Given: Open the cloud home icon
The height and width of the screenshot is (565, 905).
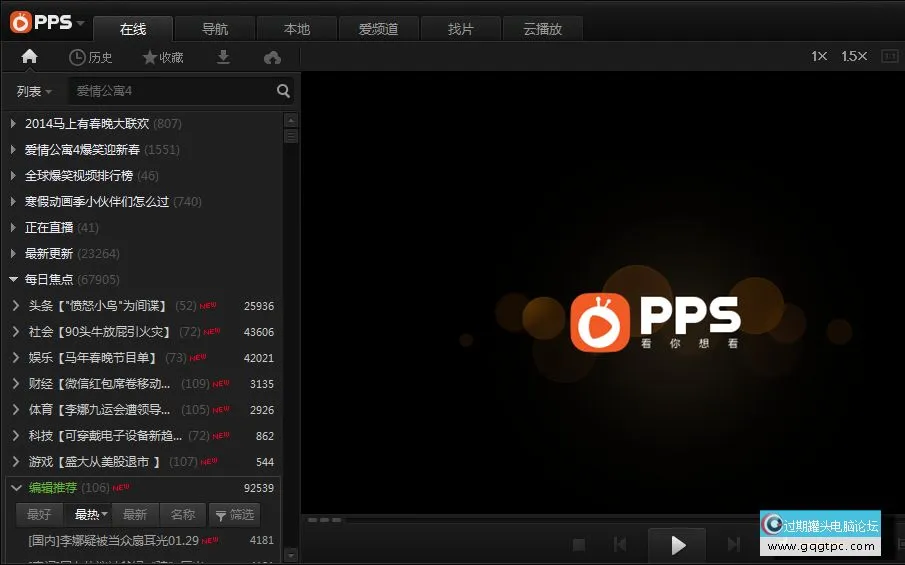Looking at the screenshot, I should click(272, 57).
